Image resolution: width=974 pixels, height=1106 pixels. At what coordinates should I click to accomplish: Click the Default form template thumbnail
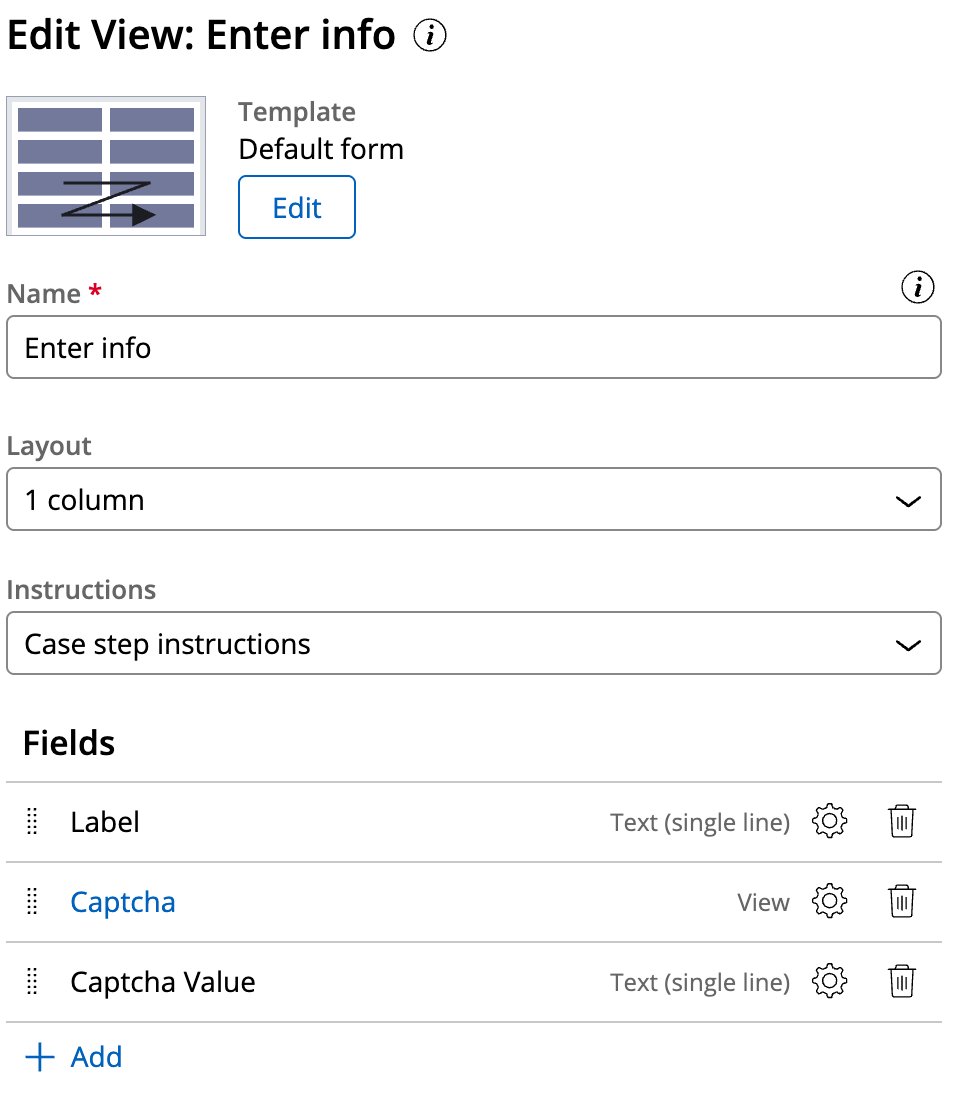coord(106,166)
